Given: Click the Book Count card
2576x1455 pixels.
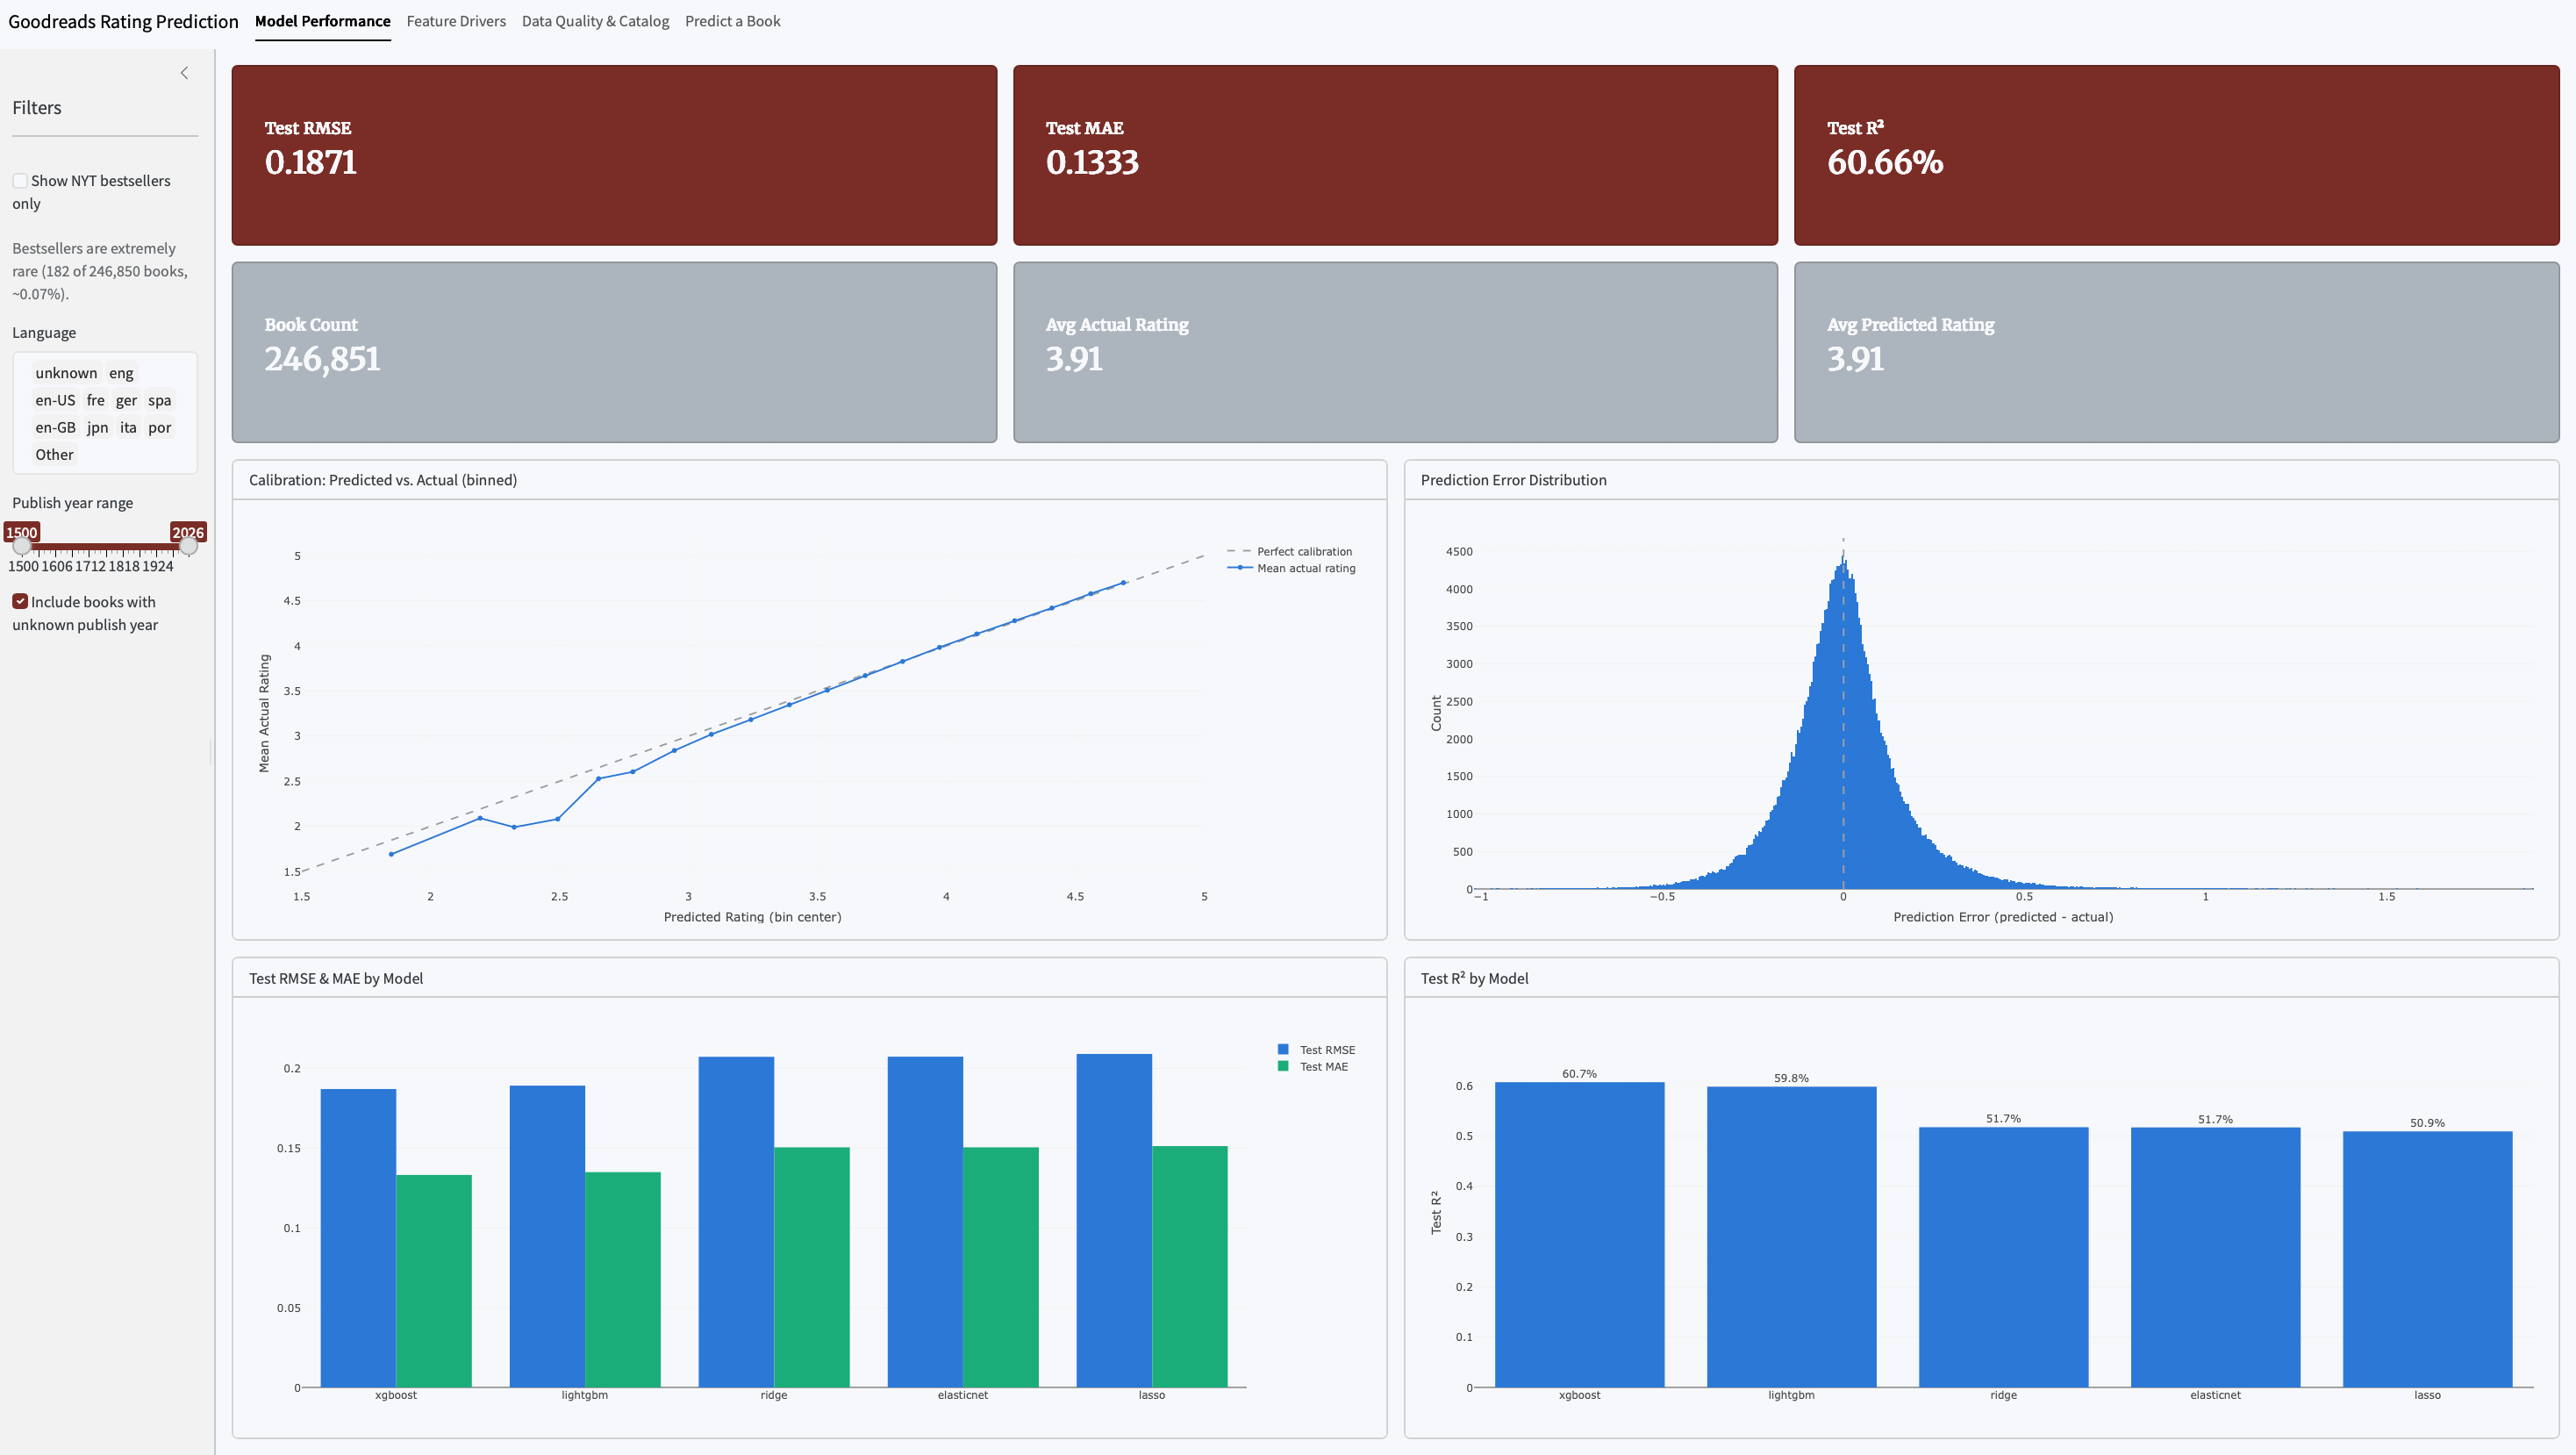Looking at the screenshot, I should 614,352.
